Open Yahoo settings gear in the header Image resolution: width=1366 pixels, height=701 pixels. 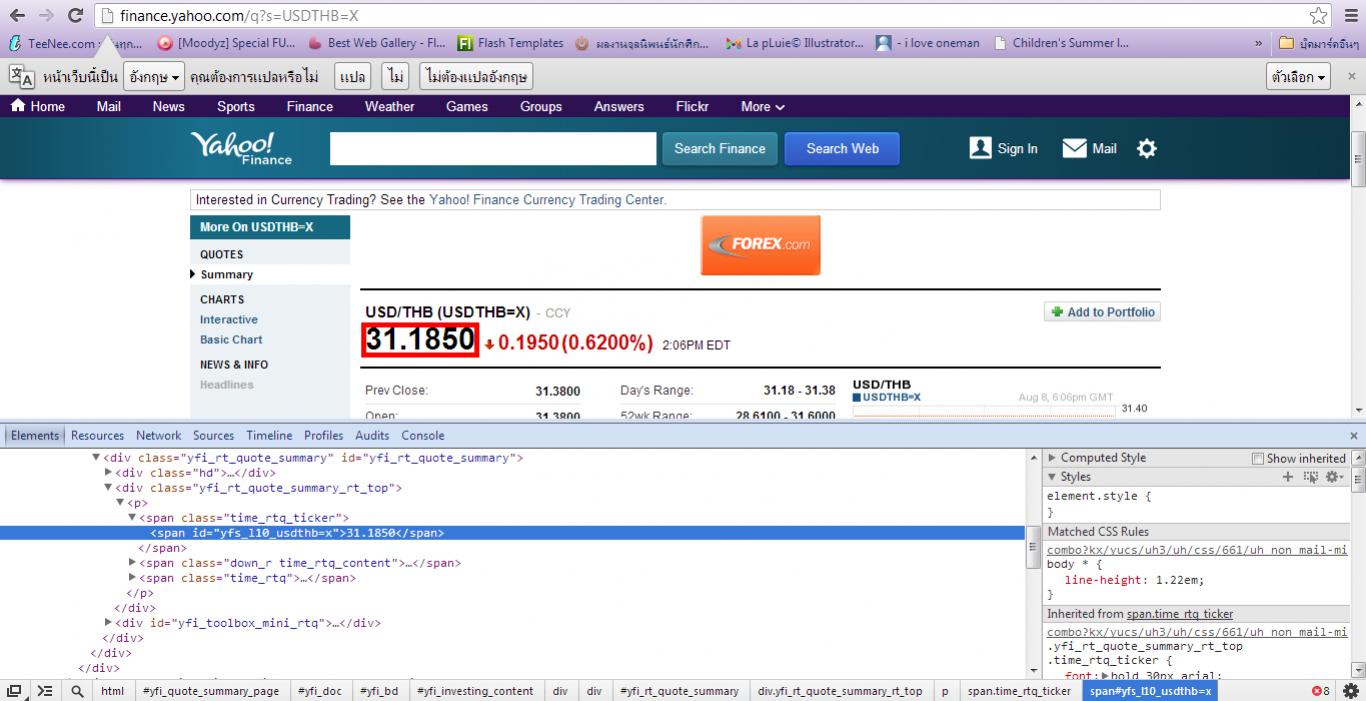click(1147, 148)
